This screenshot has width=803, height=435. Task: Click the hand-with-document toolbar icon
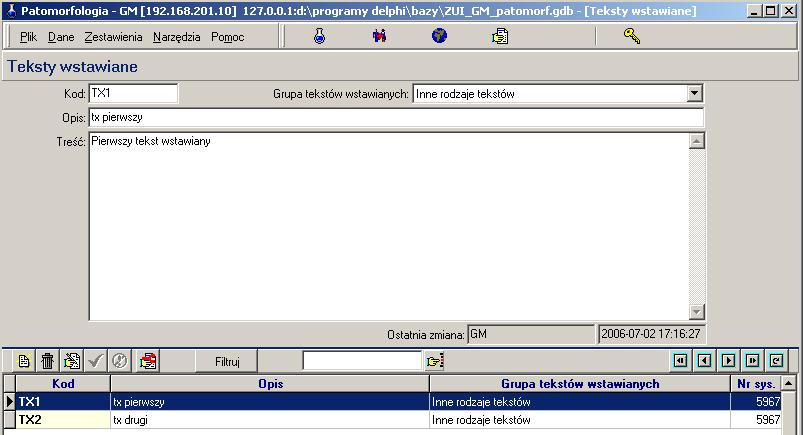(x=500, y=36)
